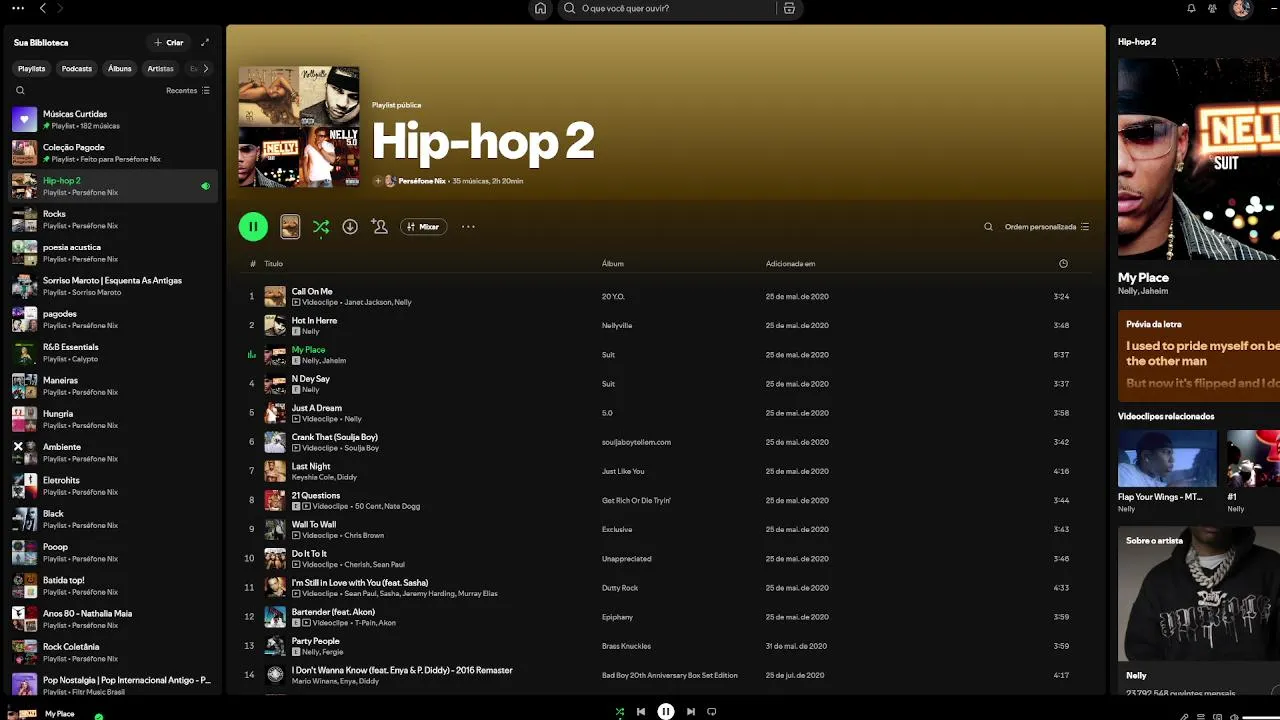Open Janet Jackson artist link
1280x720 pixels.
366,302
